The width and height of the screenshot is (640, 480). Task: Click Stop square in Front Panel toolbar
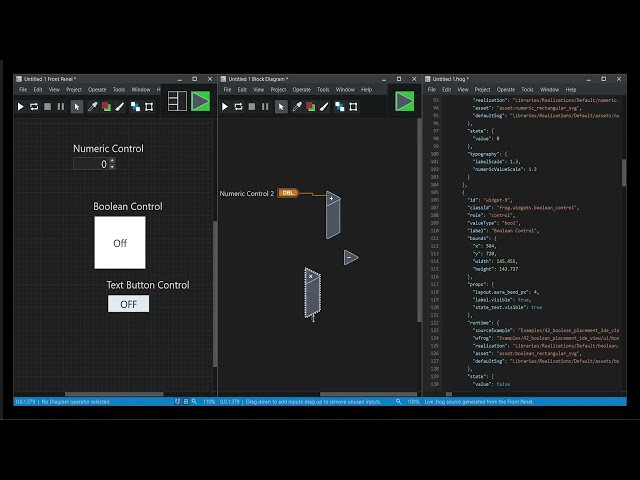(x=47, y=107)
